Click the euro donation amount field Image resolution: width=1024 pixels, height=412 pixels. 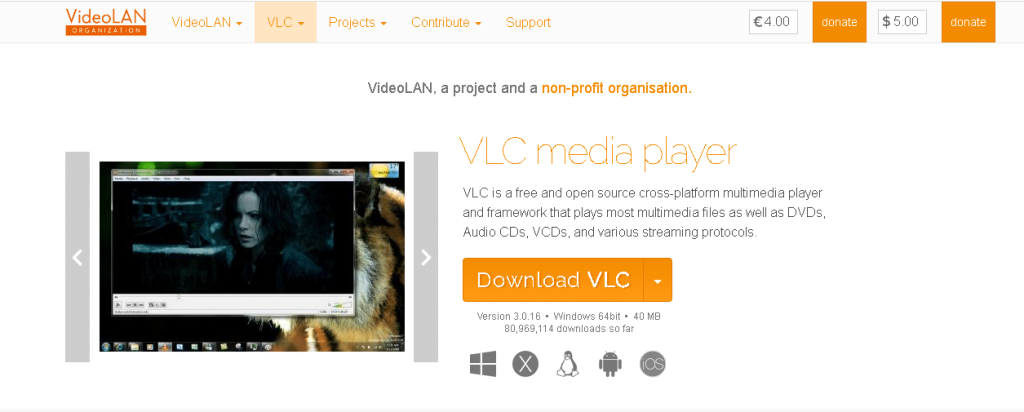point(773,22)
